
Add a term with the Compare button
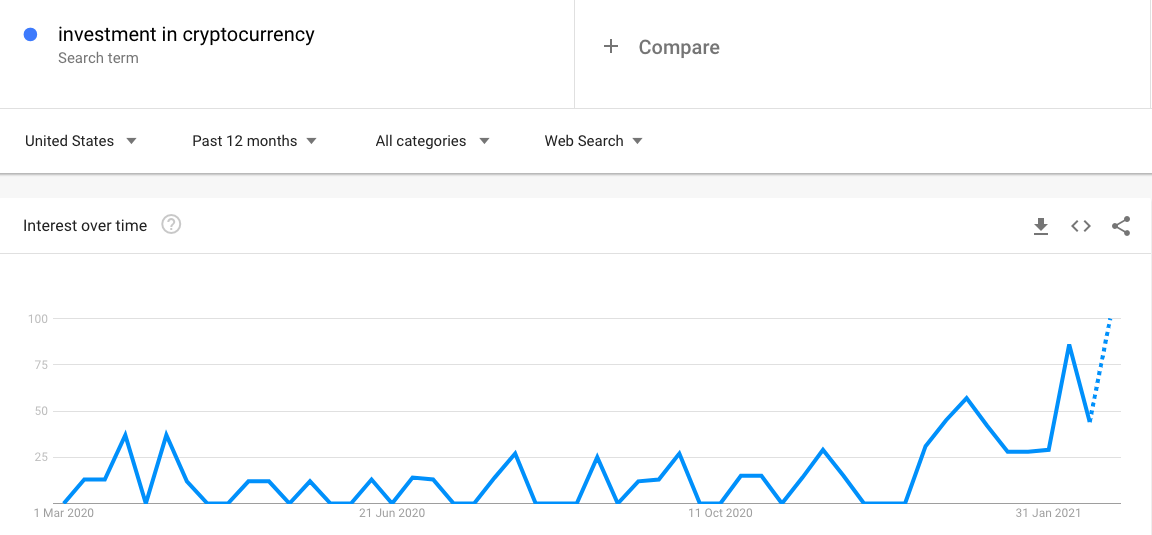click(x=662, y=47)
